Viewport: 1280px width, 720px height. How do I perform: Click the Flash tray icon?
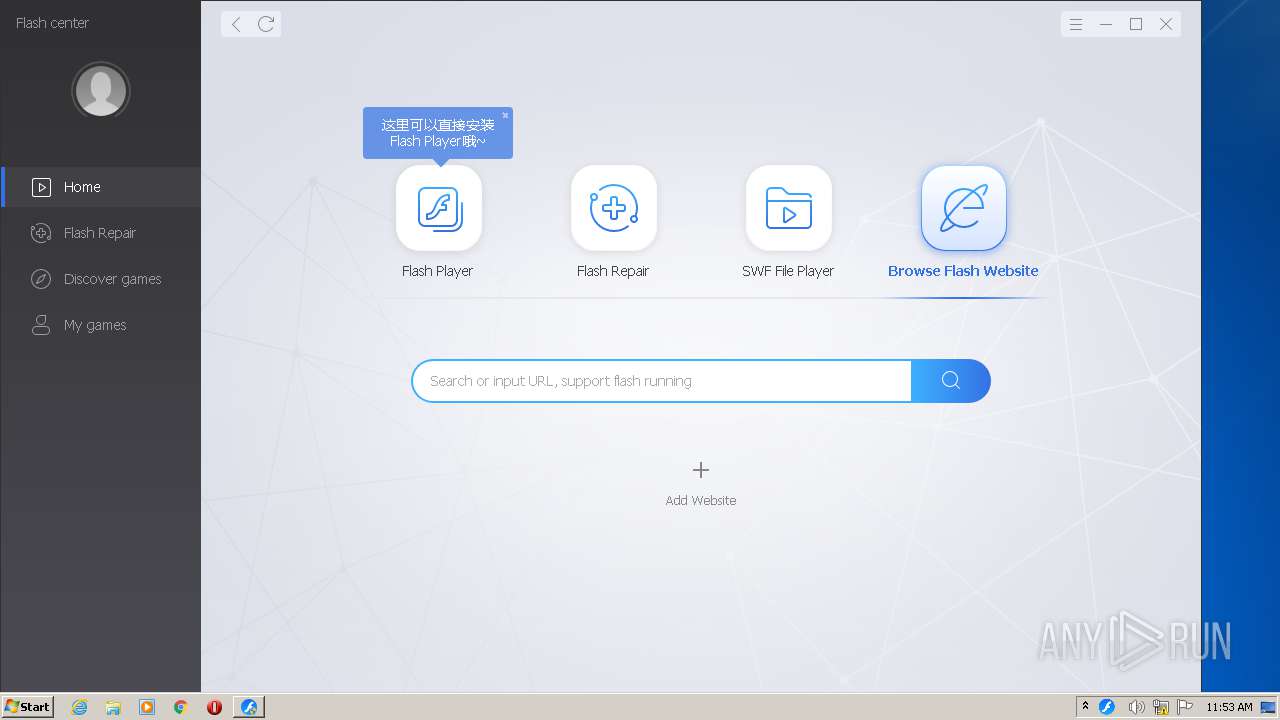1107,707
